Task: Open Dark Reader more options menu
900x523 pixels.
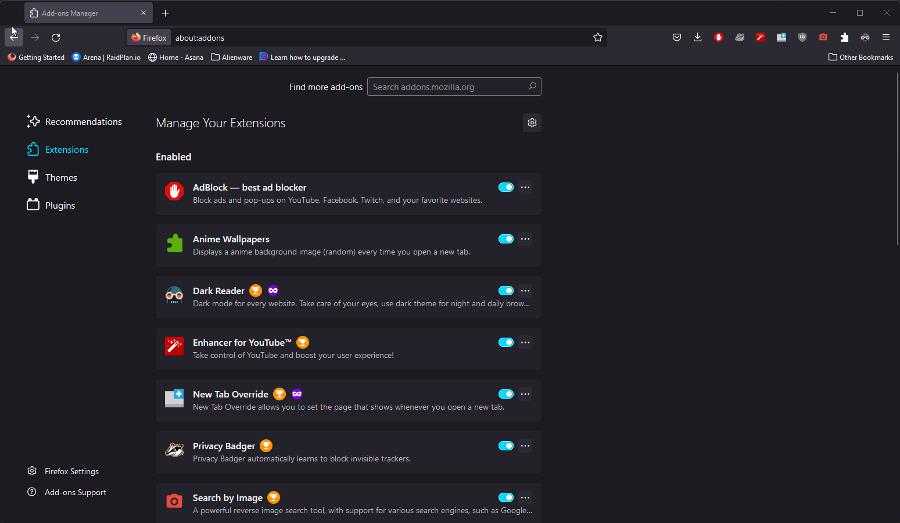Action: 525,290
